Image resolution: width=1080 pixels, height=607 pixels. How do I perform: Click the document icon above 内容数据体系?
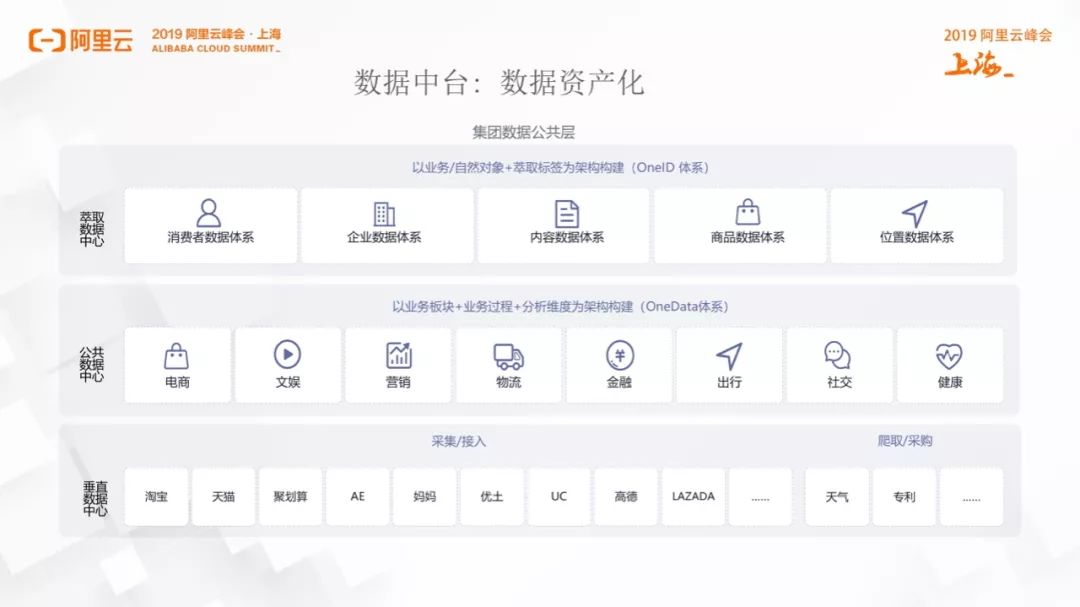point(566,214)
